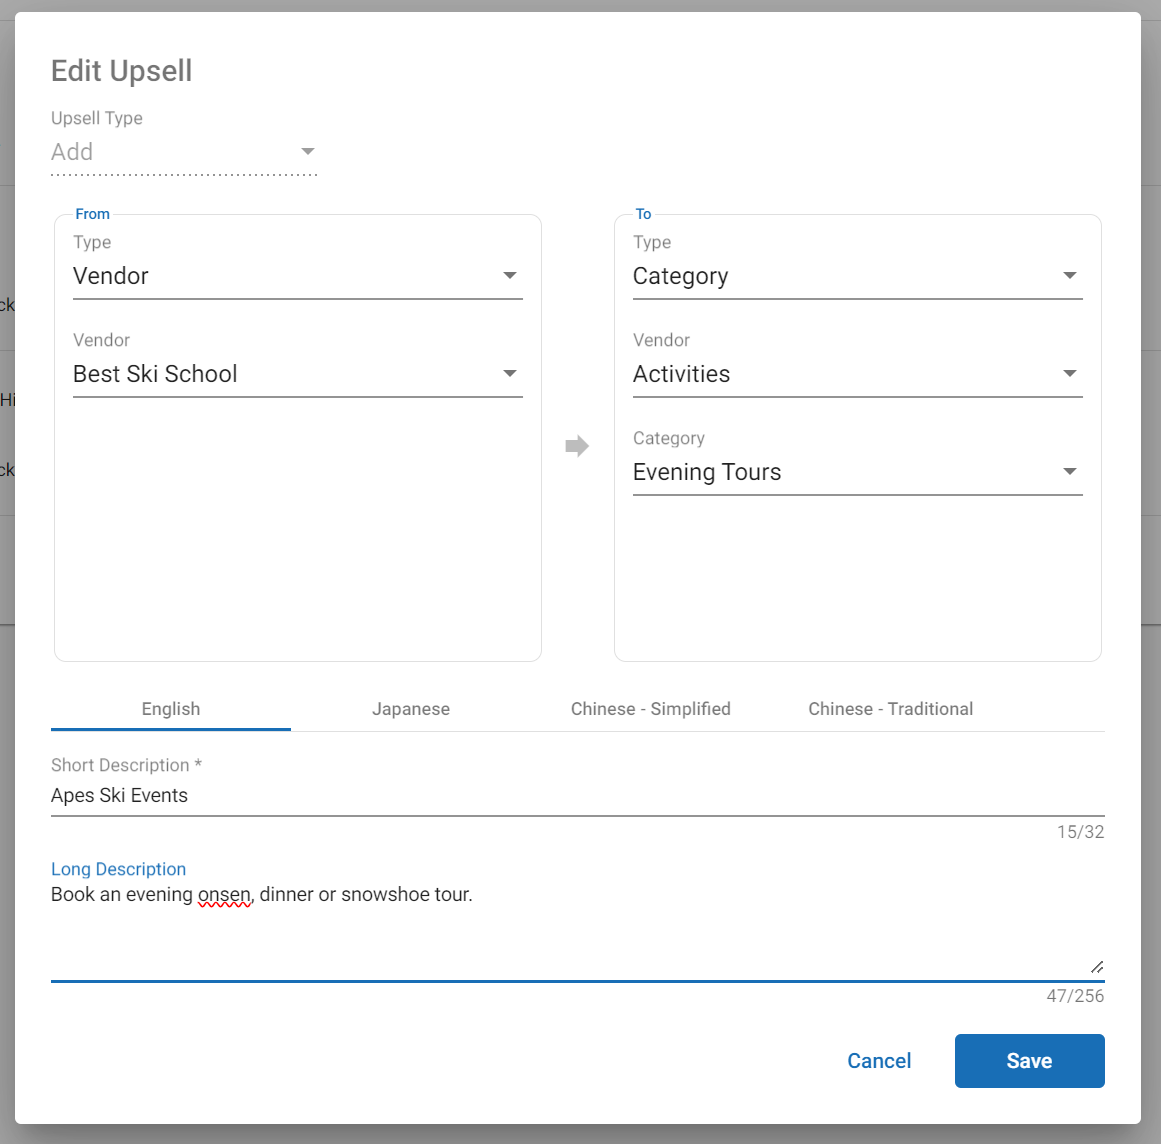This screenshot has width=1161, height=1144.
Task: Open the Category dropdown set to Evening Tours
Action: [x=840, y=472]
